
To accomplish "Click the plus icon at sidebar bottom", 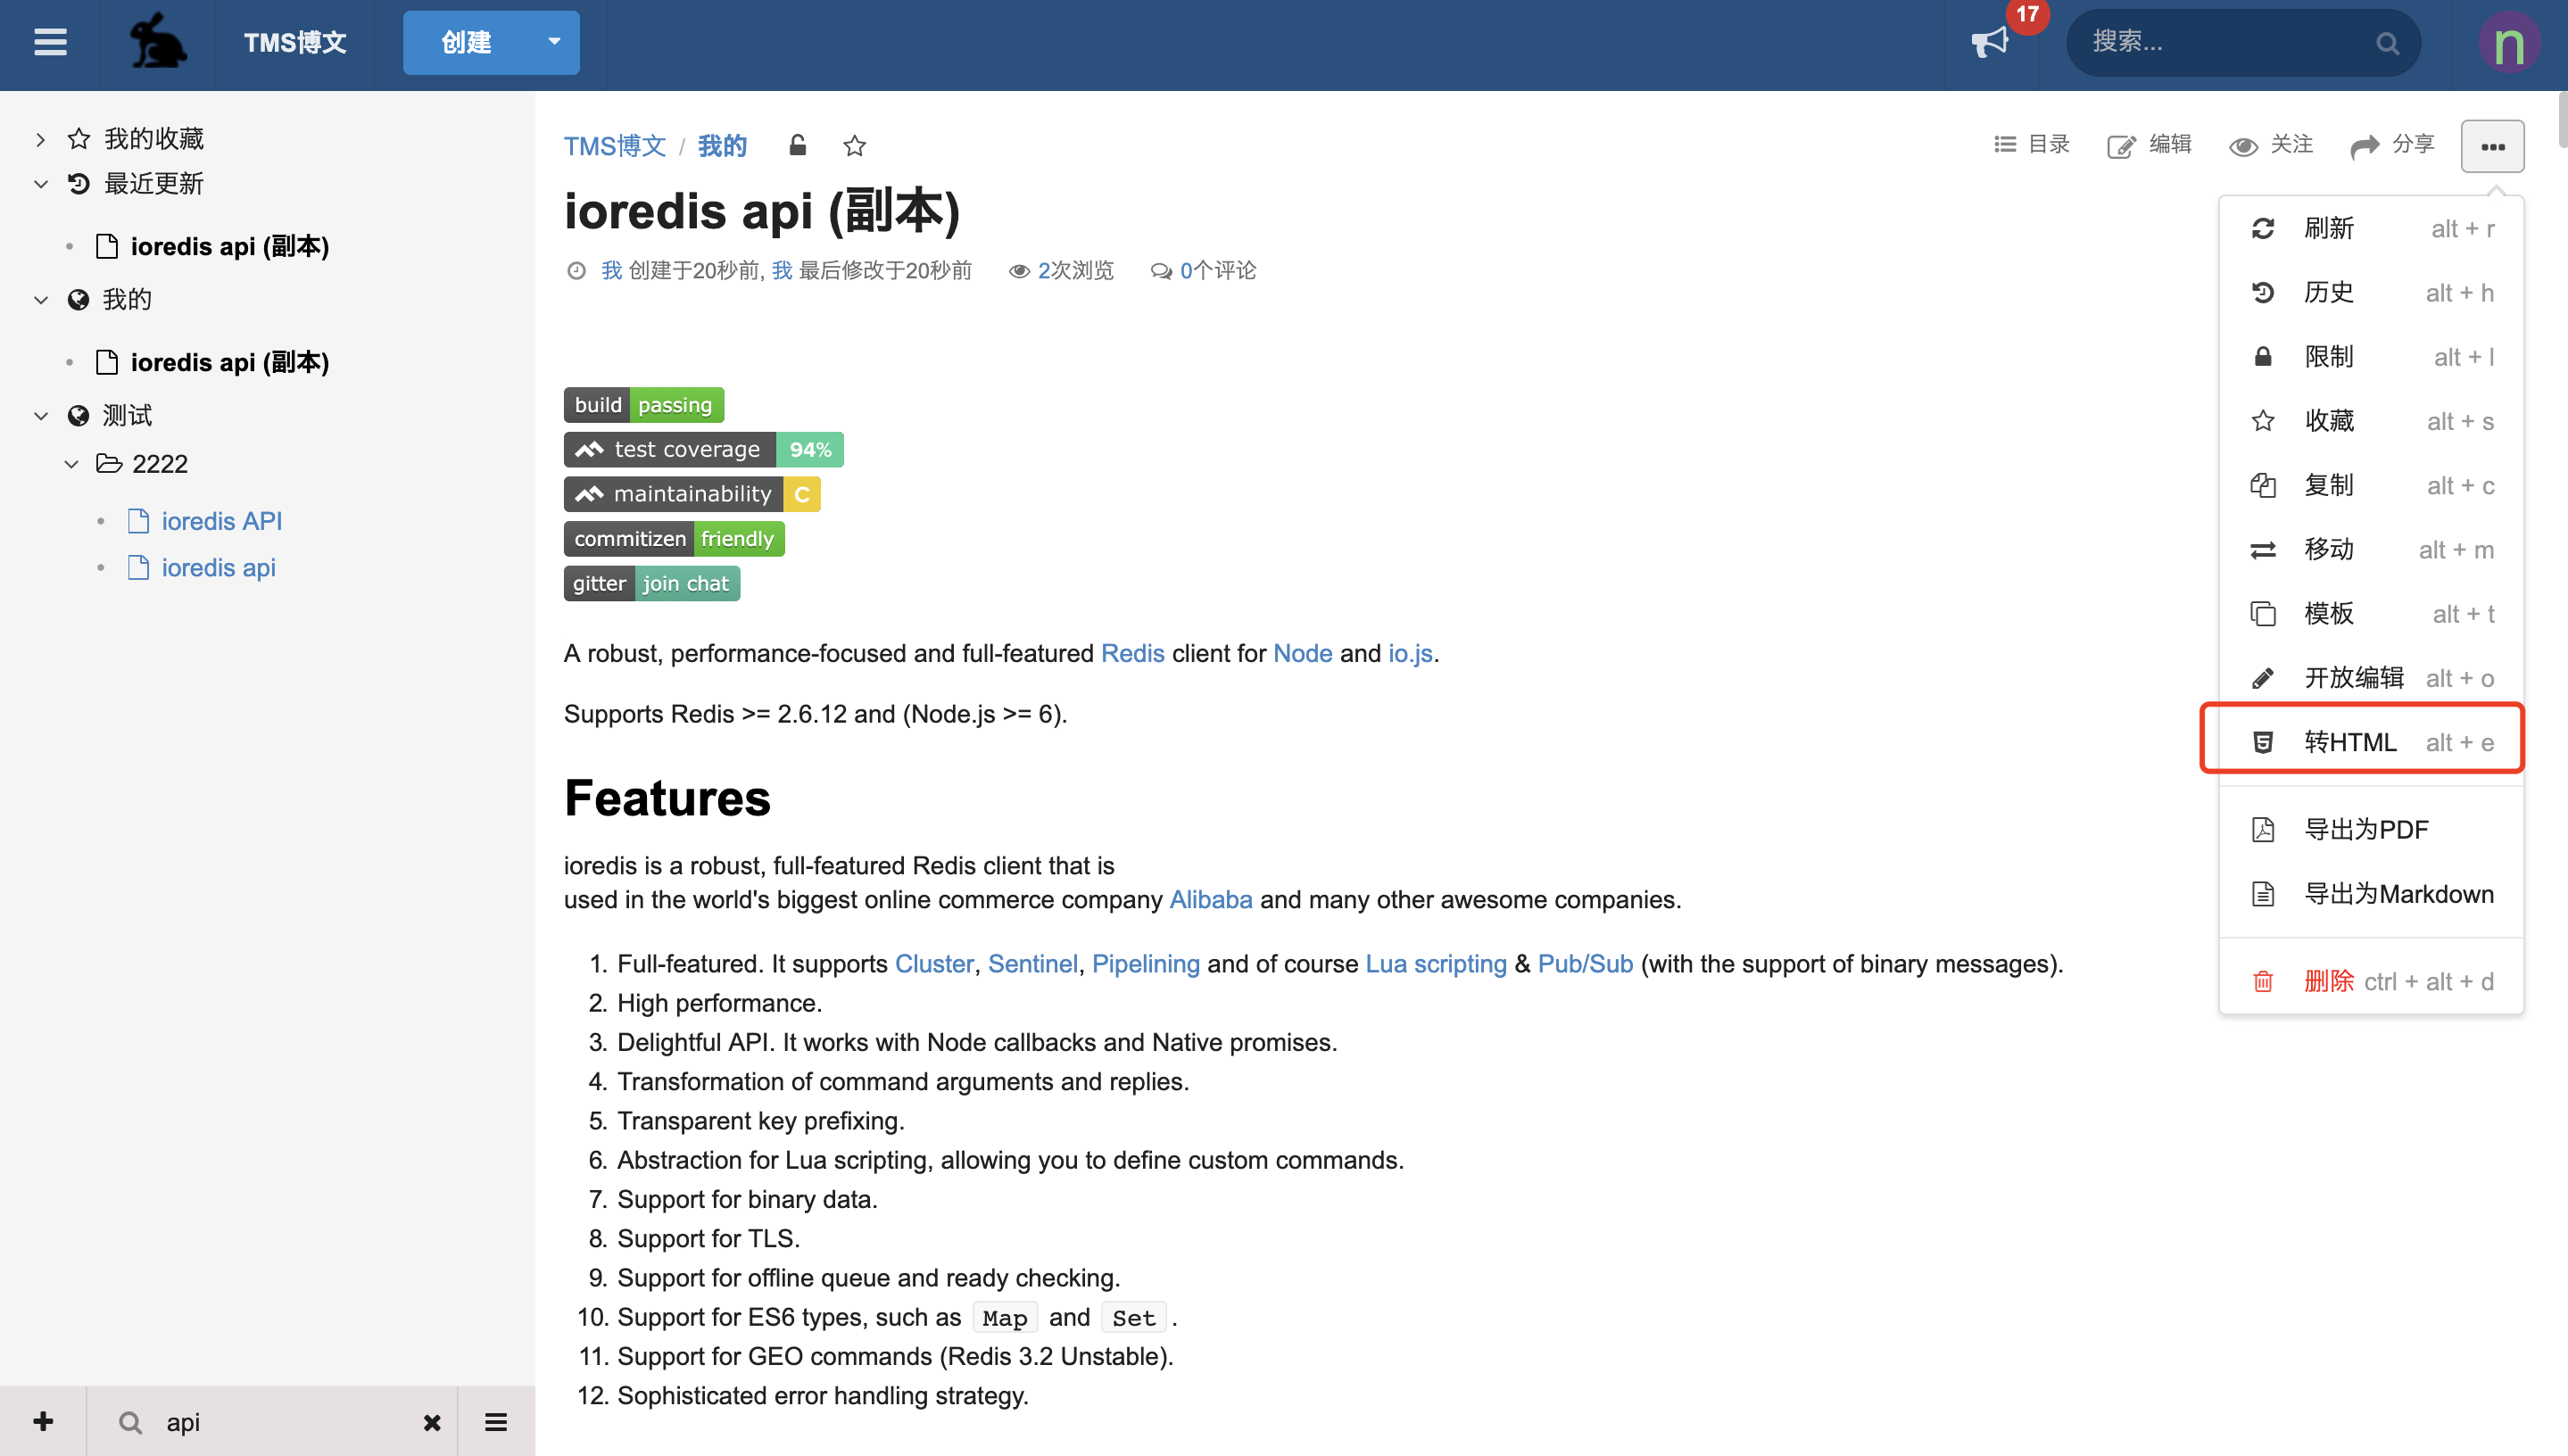I will coord(43,1421).
